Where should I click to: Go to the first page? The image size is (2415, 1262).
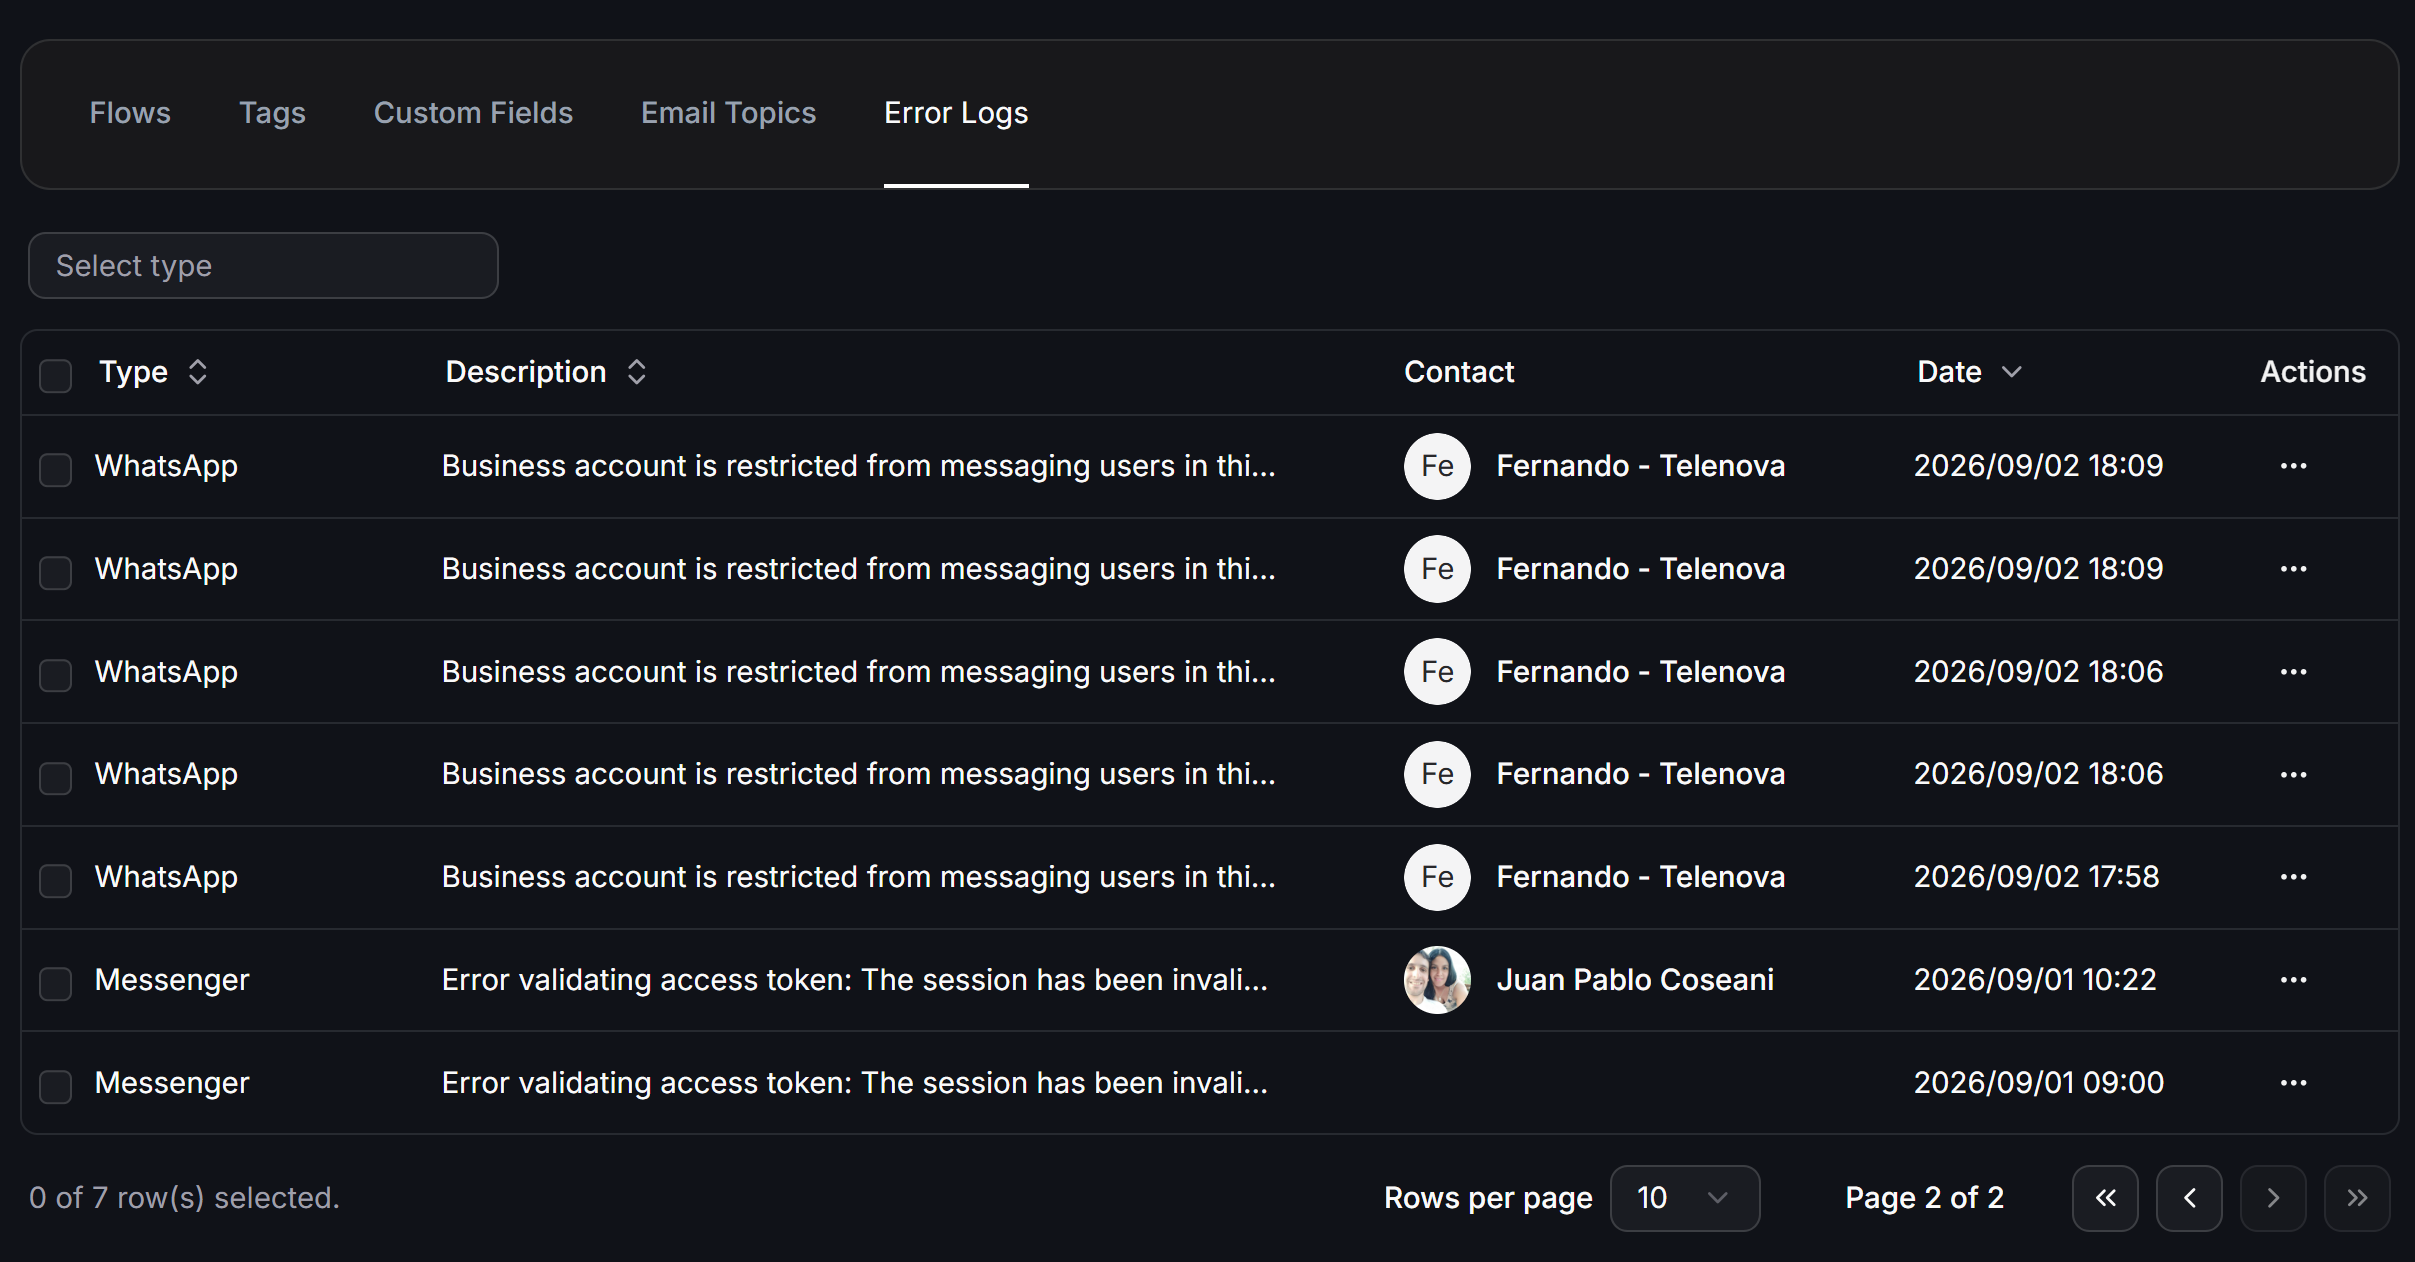(x=2105, y=1198)
